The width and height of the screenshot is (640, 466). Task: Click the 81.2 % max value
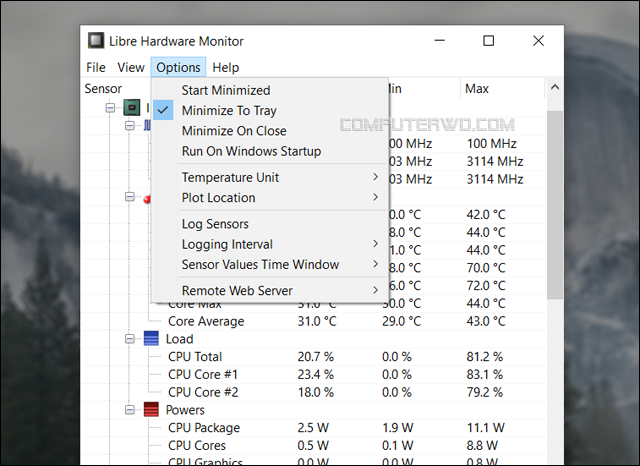(484, 357)
